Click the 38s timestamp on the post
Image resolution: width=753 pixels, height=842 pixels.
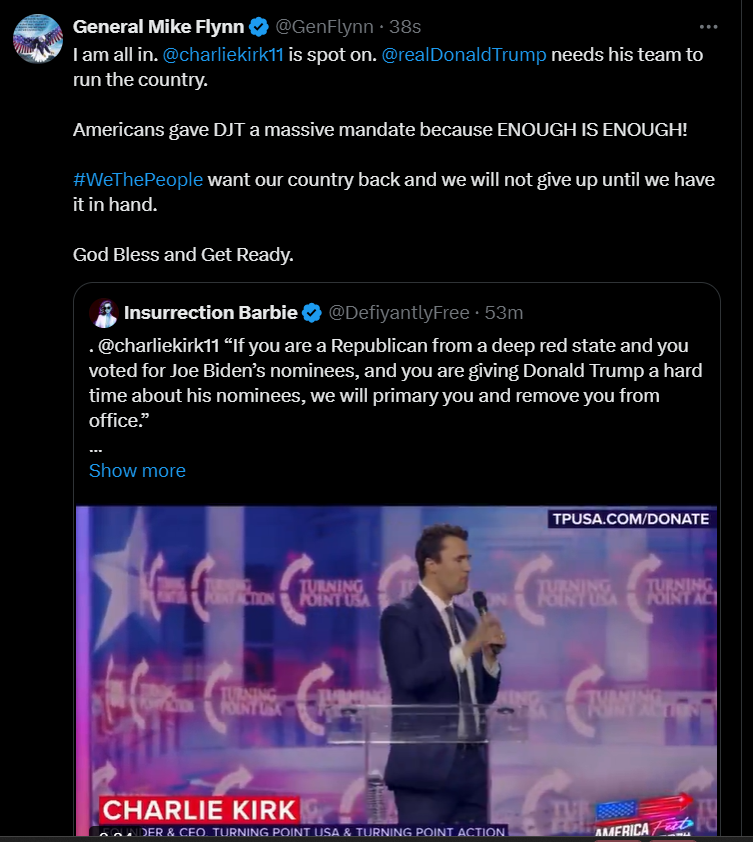click(404, 27)
